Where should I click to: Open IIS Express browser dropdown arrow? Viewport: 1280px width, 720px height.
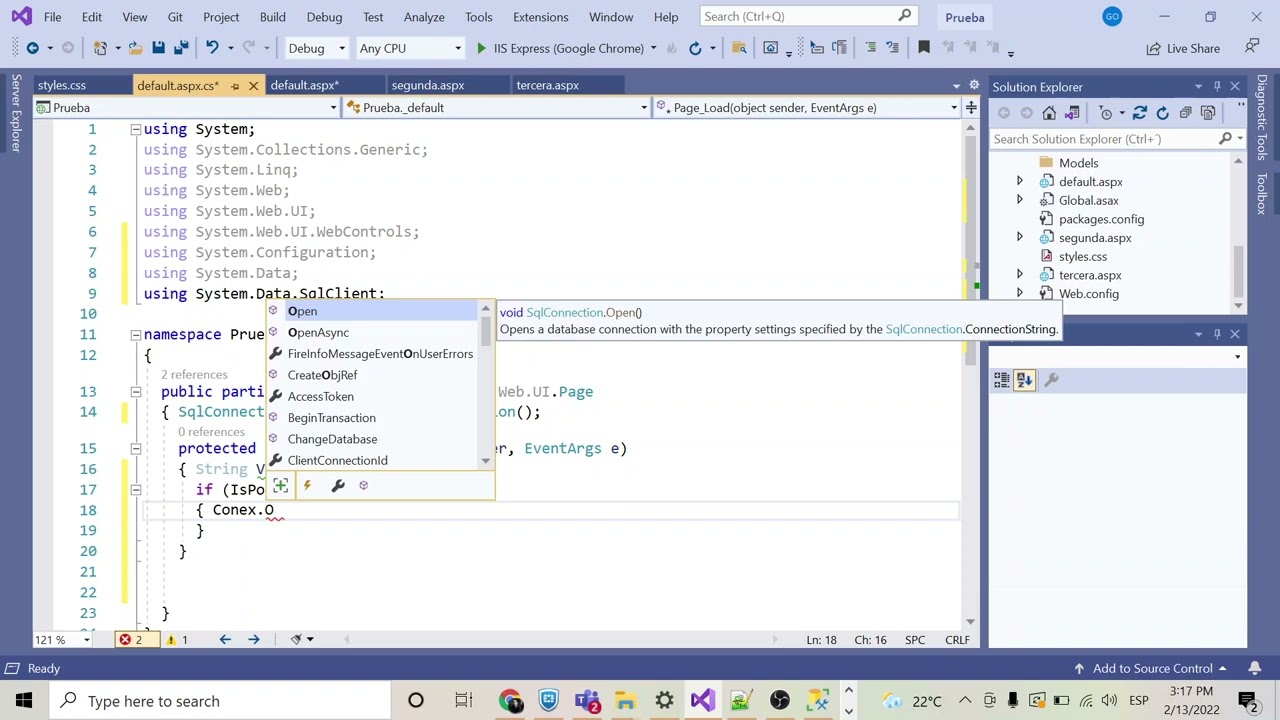point(653,48)
